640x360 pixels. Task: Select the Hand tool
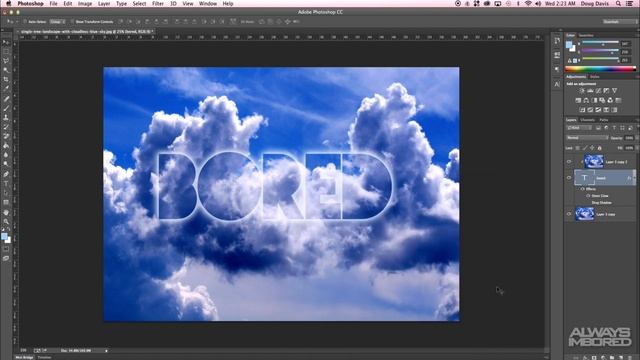point(6,212)
